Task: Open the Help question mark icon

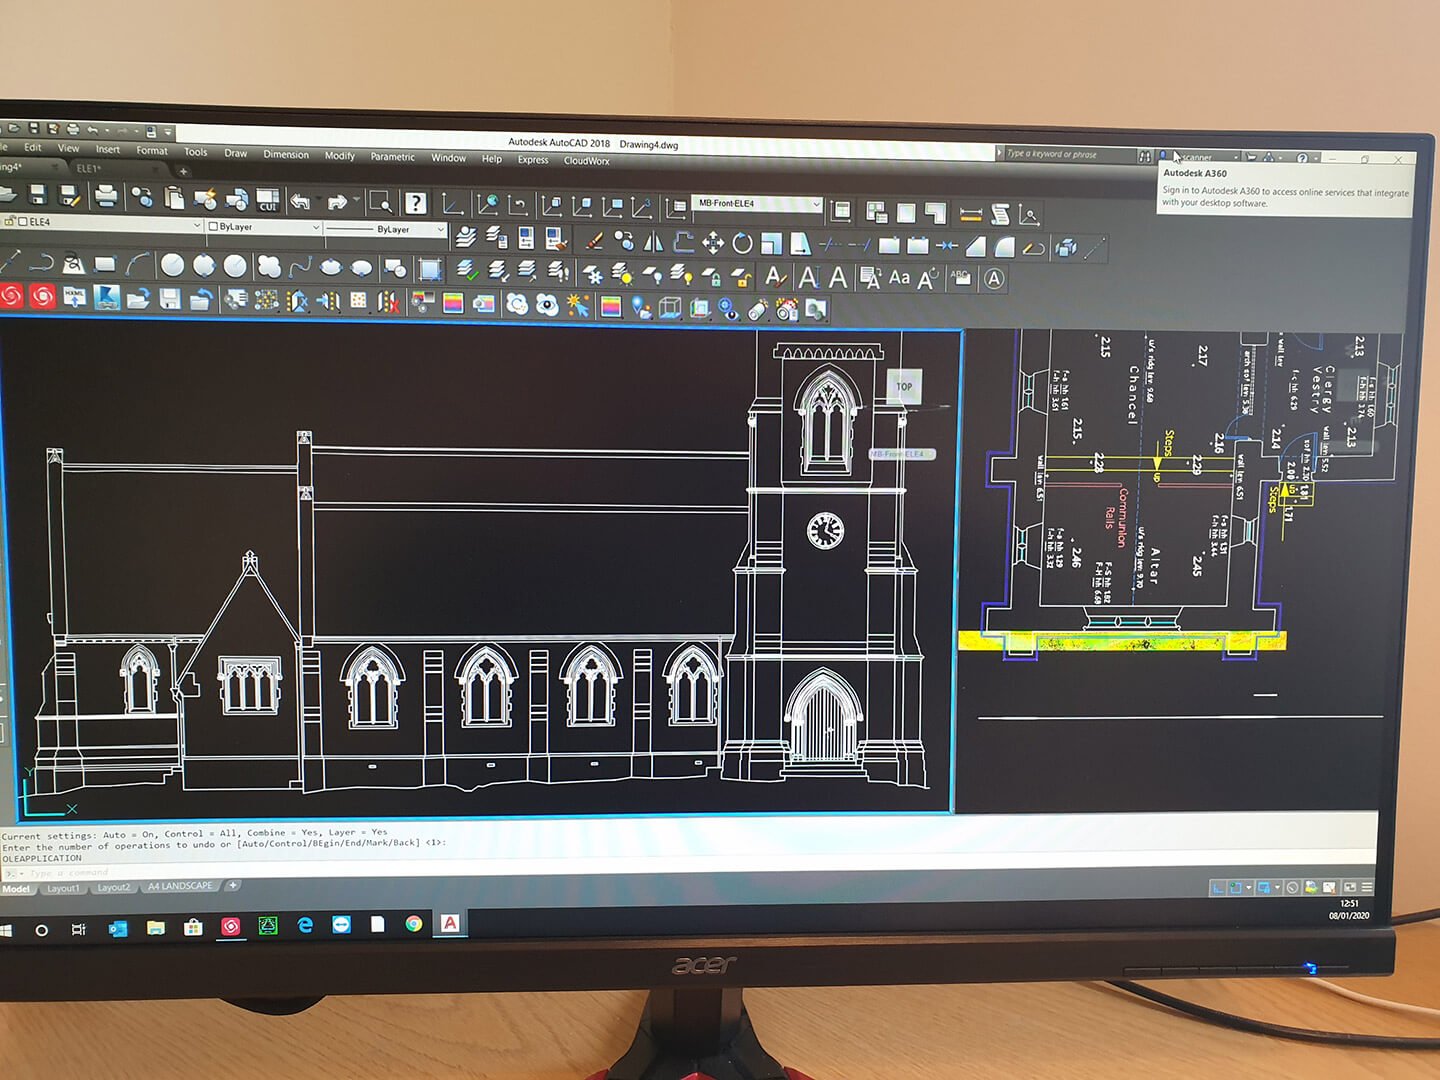Action: point(415,204)
